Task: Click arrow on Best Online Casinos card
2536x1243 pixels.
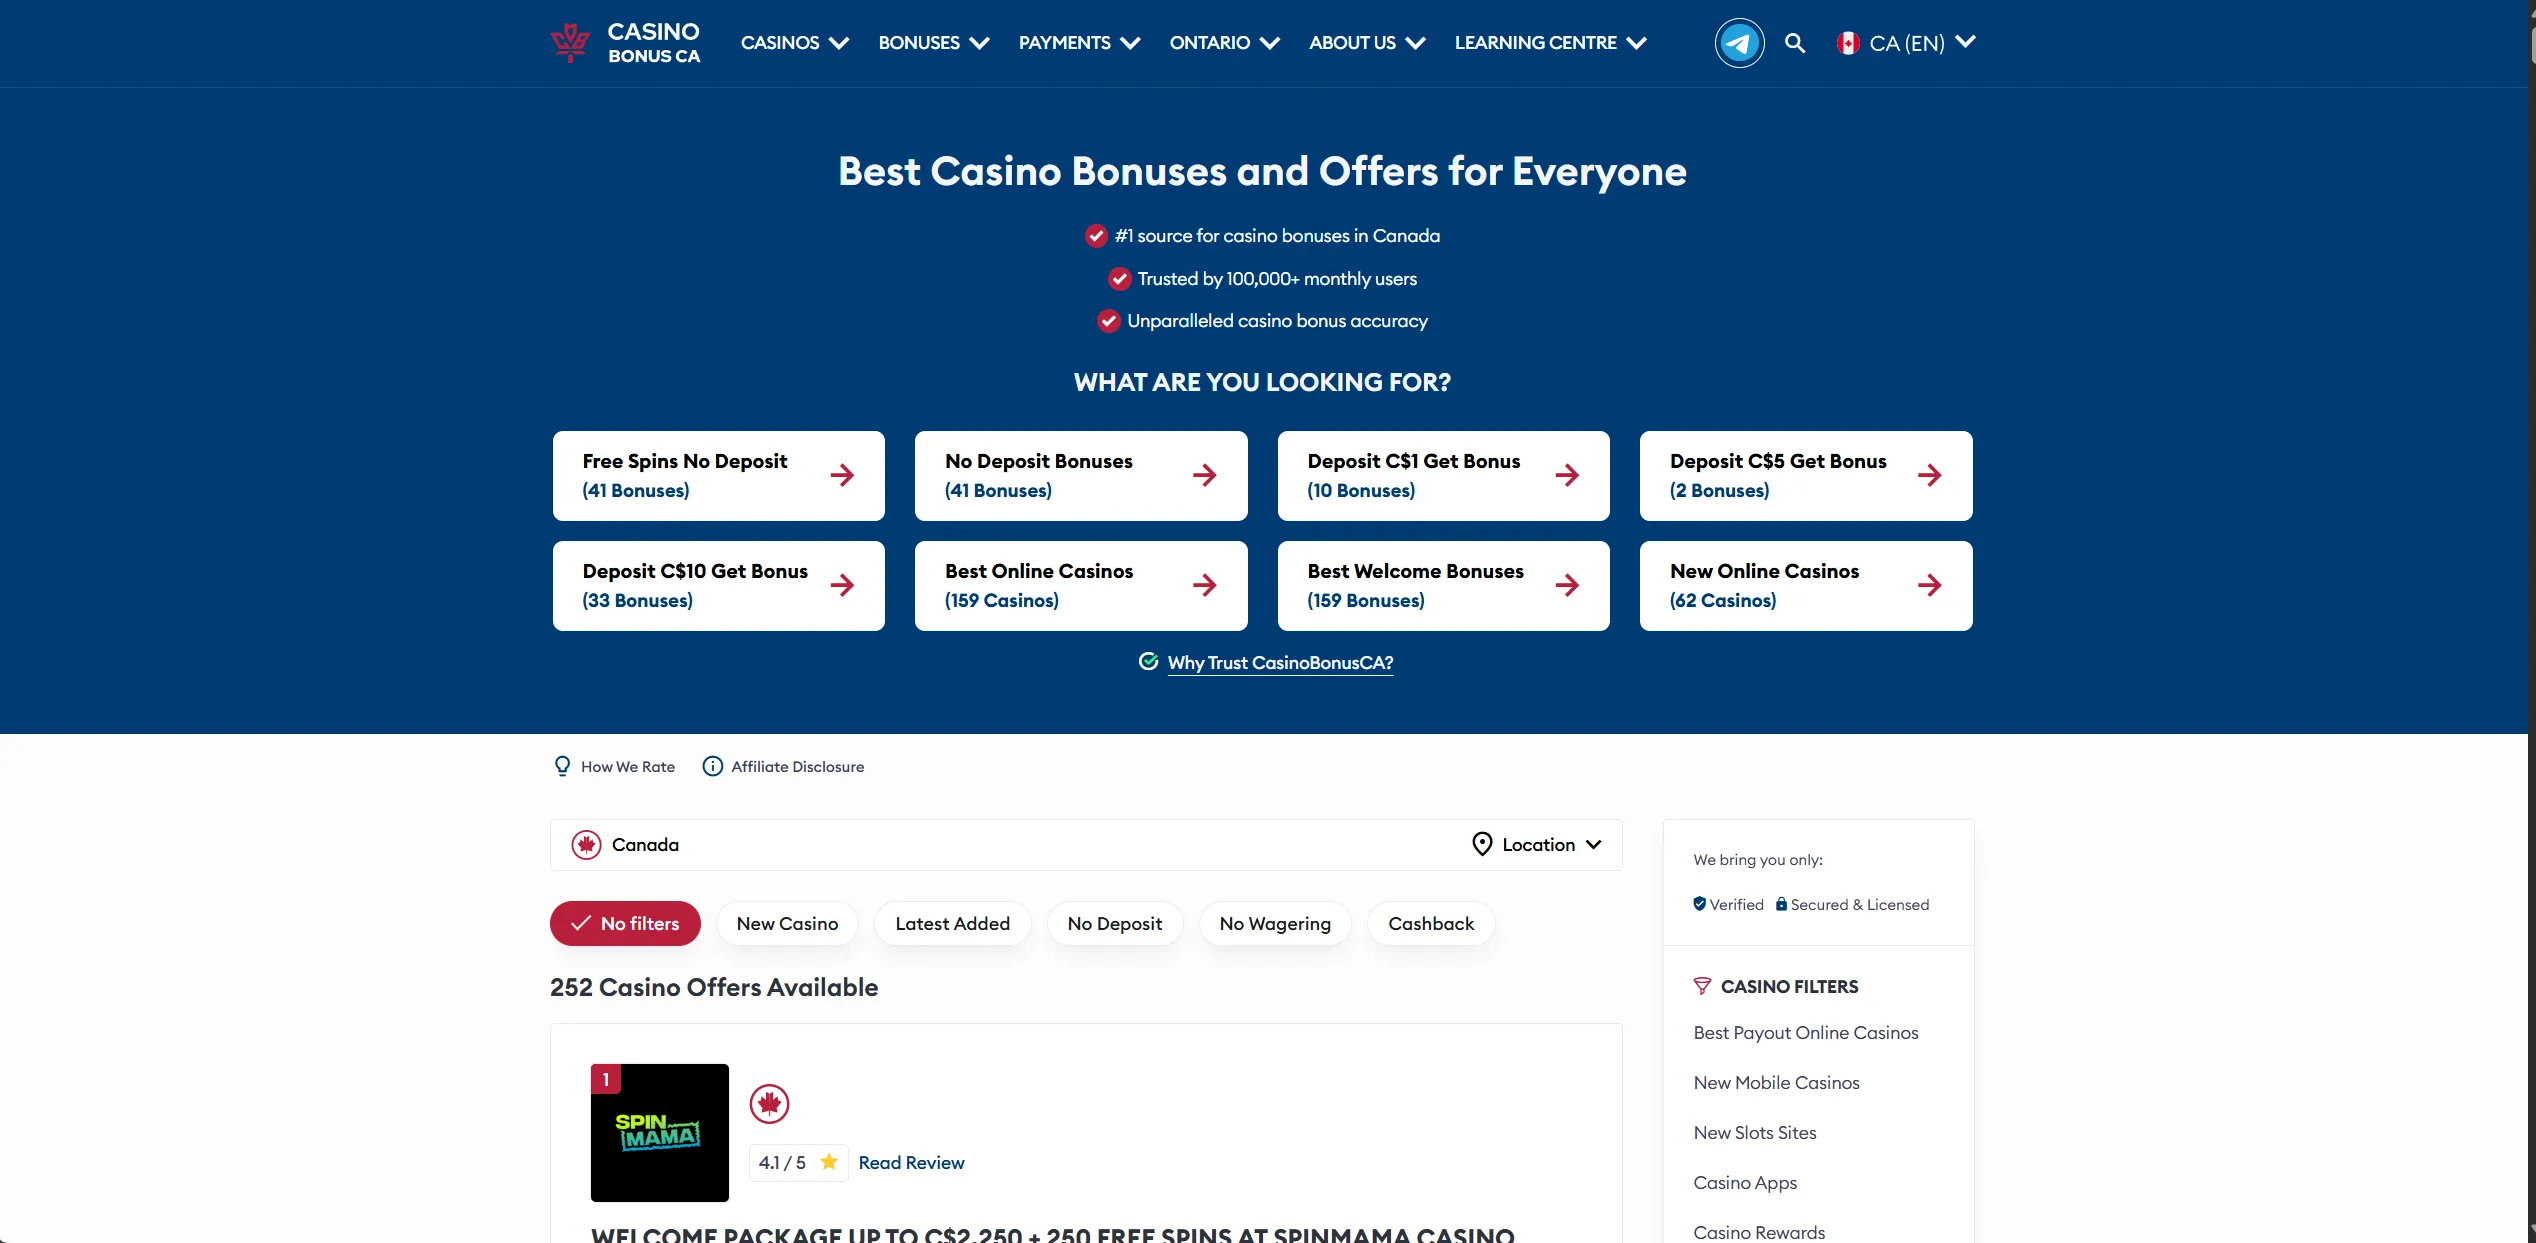Action: click(x=1205, y=585)
